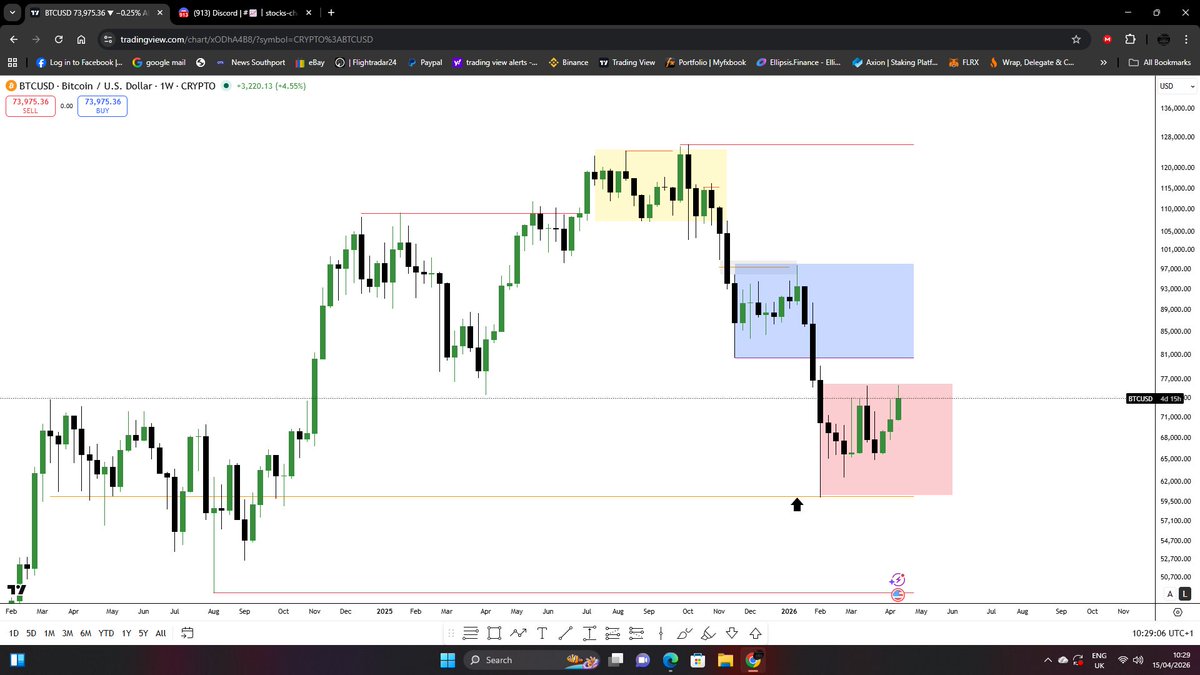Open the Binance bookmark
The image size is (1200, 675).
click(567, 62)
